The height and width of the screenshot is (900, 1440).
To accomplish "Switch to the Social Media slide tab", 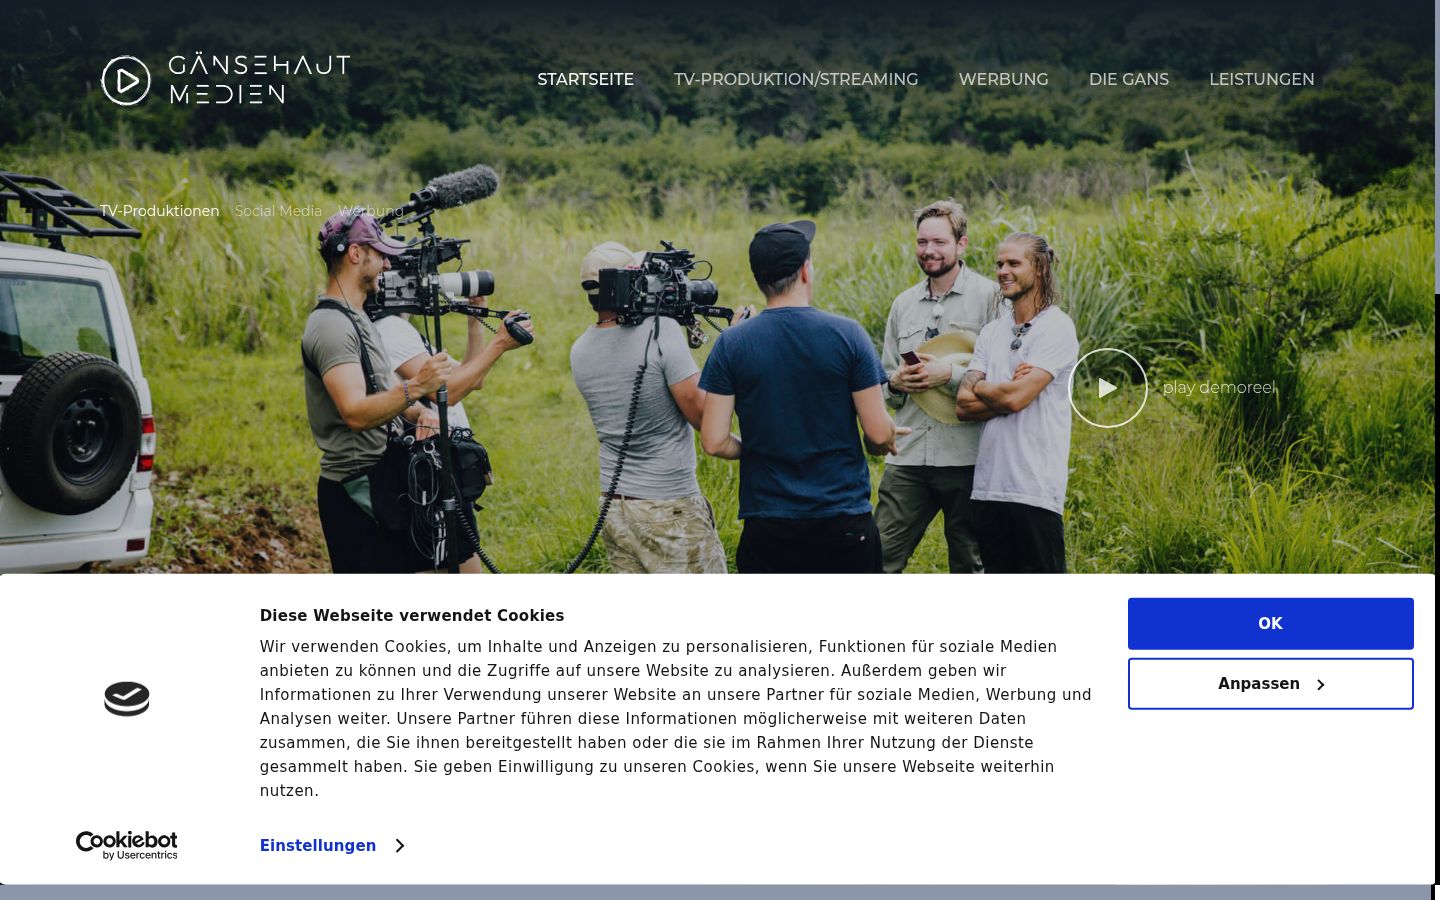I will coord(278,211).
